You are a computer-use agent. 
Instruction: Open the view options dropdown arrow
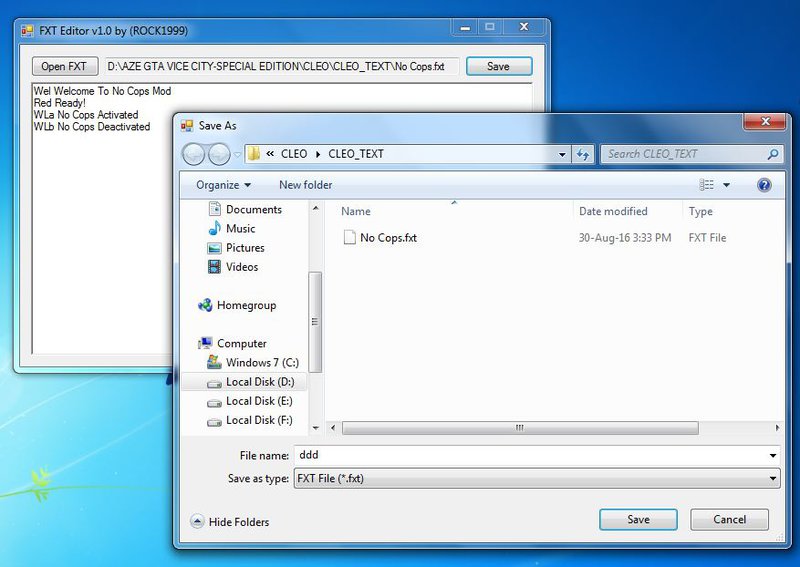point(726,185)
